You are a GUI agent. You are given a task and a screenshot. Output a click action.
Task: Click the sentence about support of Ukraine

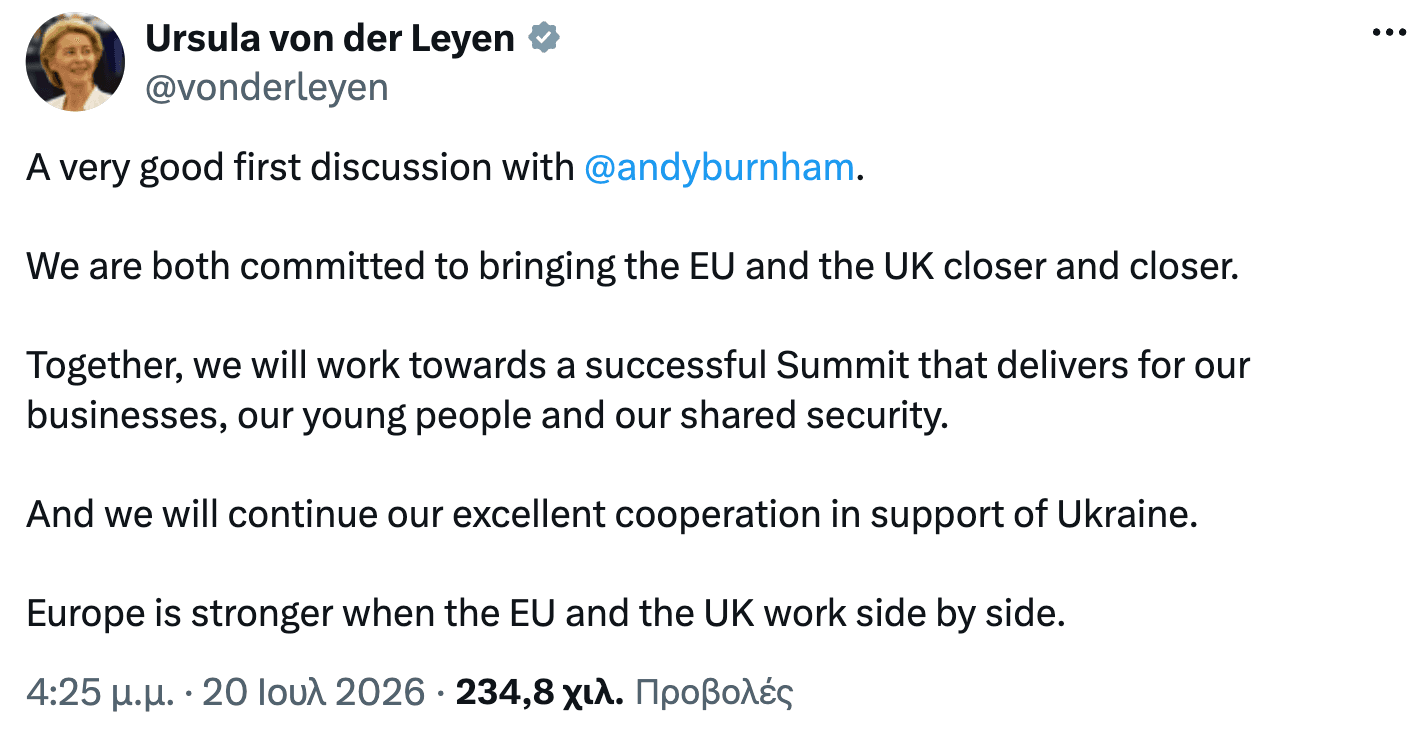click(x=611, y=515)
